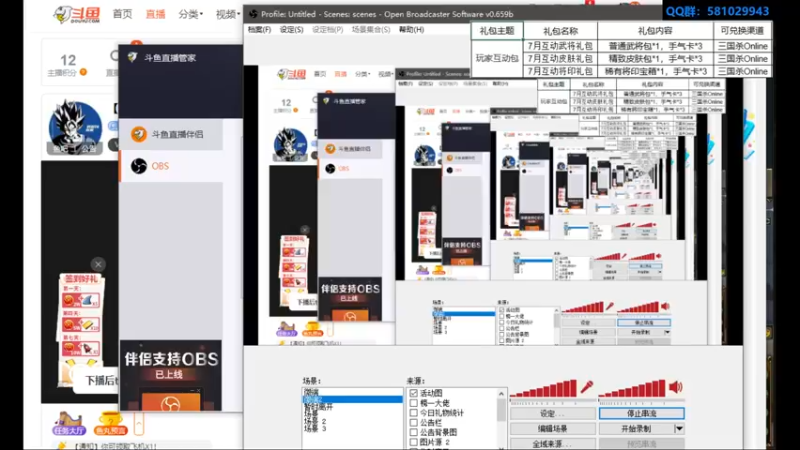Viewport: 800px width, 450px height.
Task: Select 斗鱼直播伴侣 in the 直播管家 list
Action: 171,134
